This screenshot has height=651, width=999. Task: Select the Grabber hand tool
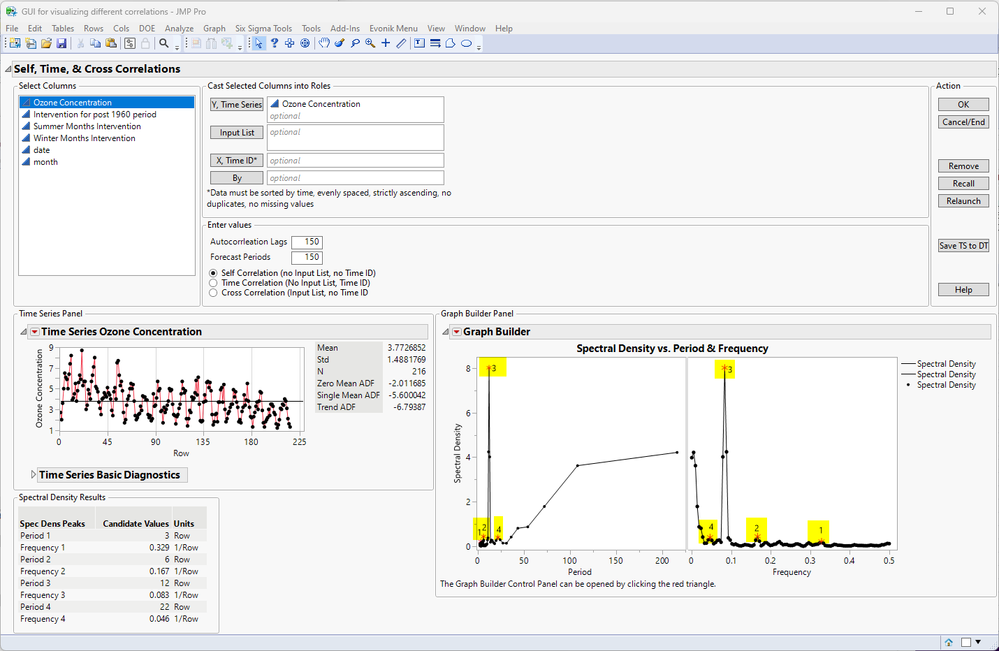coord(324,43)
